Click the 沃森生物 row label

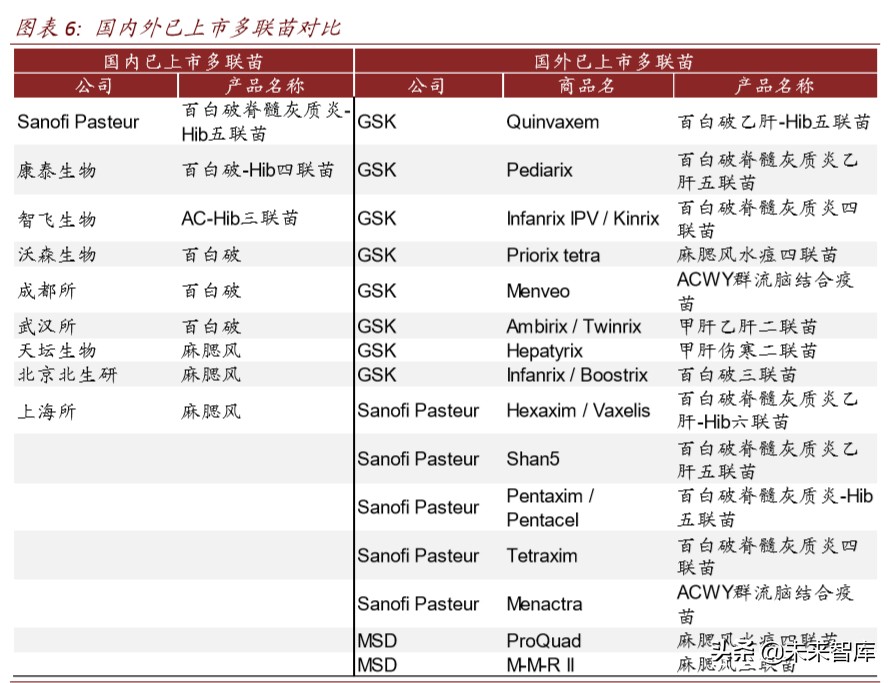click(57, 255)
